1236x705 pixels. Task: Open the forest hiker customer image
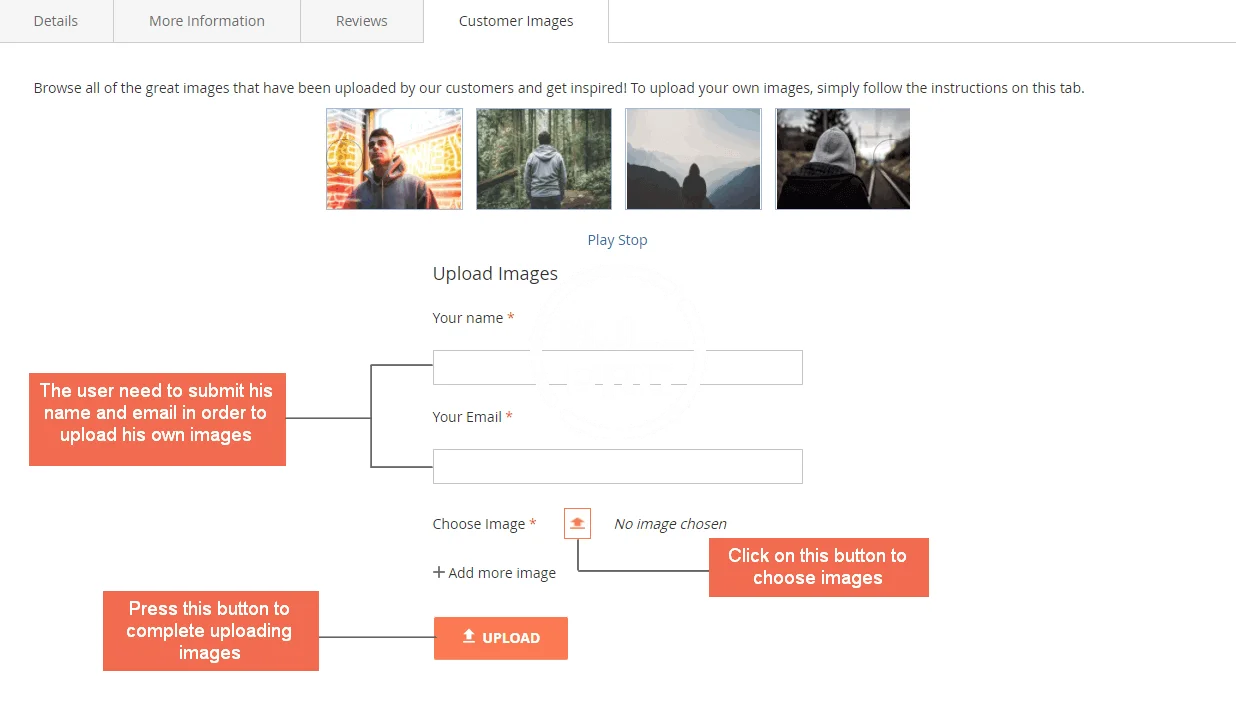click(543, 159)
